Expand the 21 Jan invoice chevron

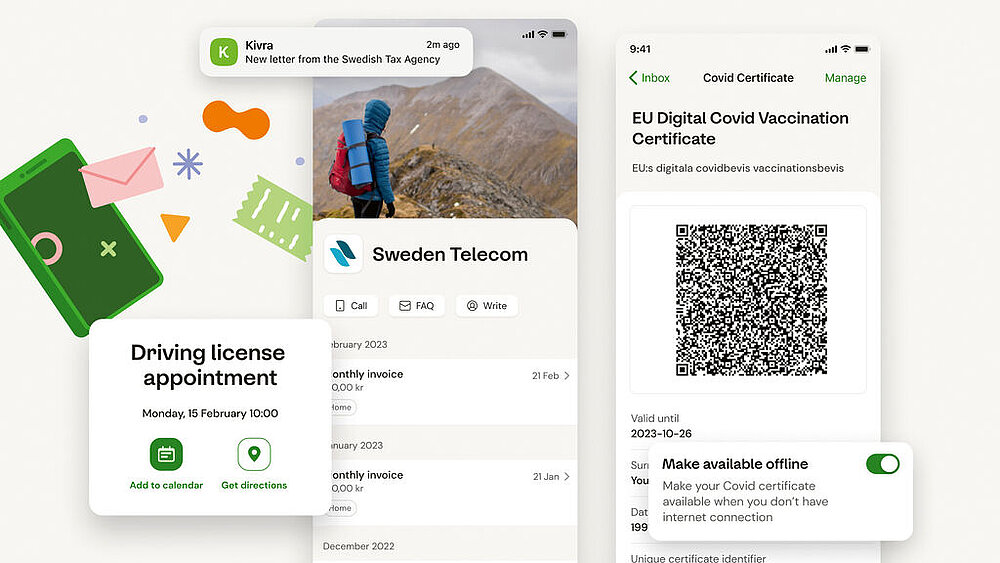coord(566,477)
